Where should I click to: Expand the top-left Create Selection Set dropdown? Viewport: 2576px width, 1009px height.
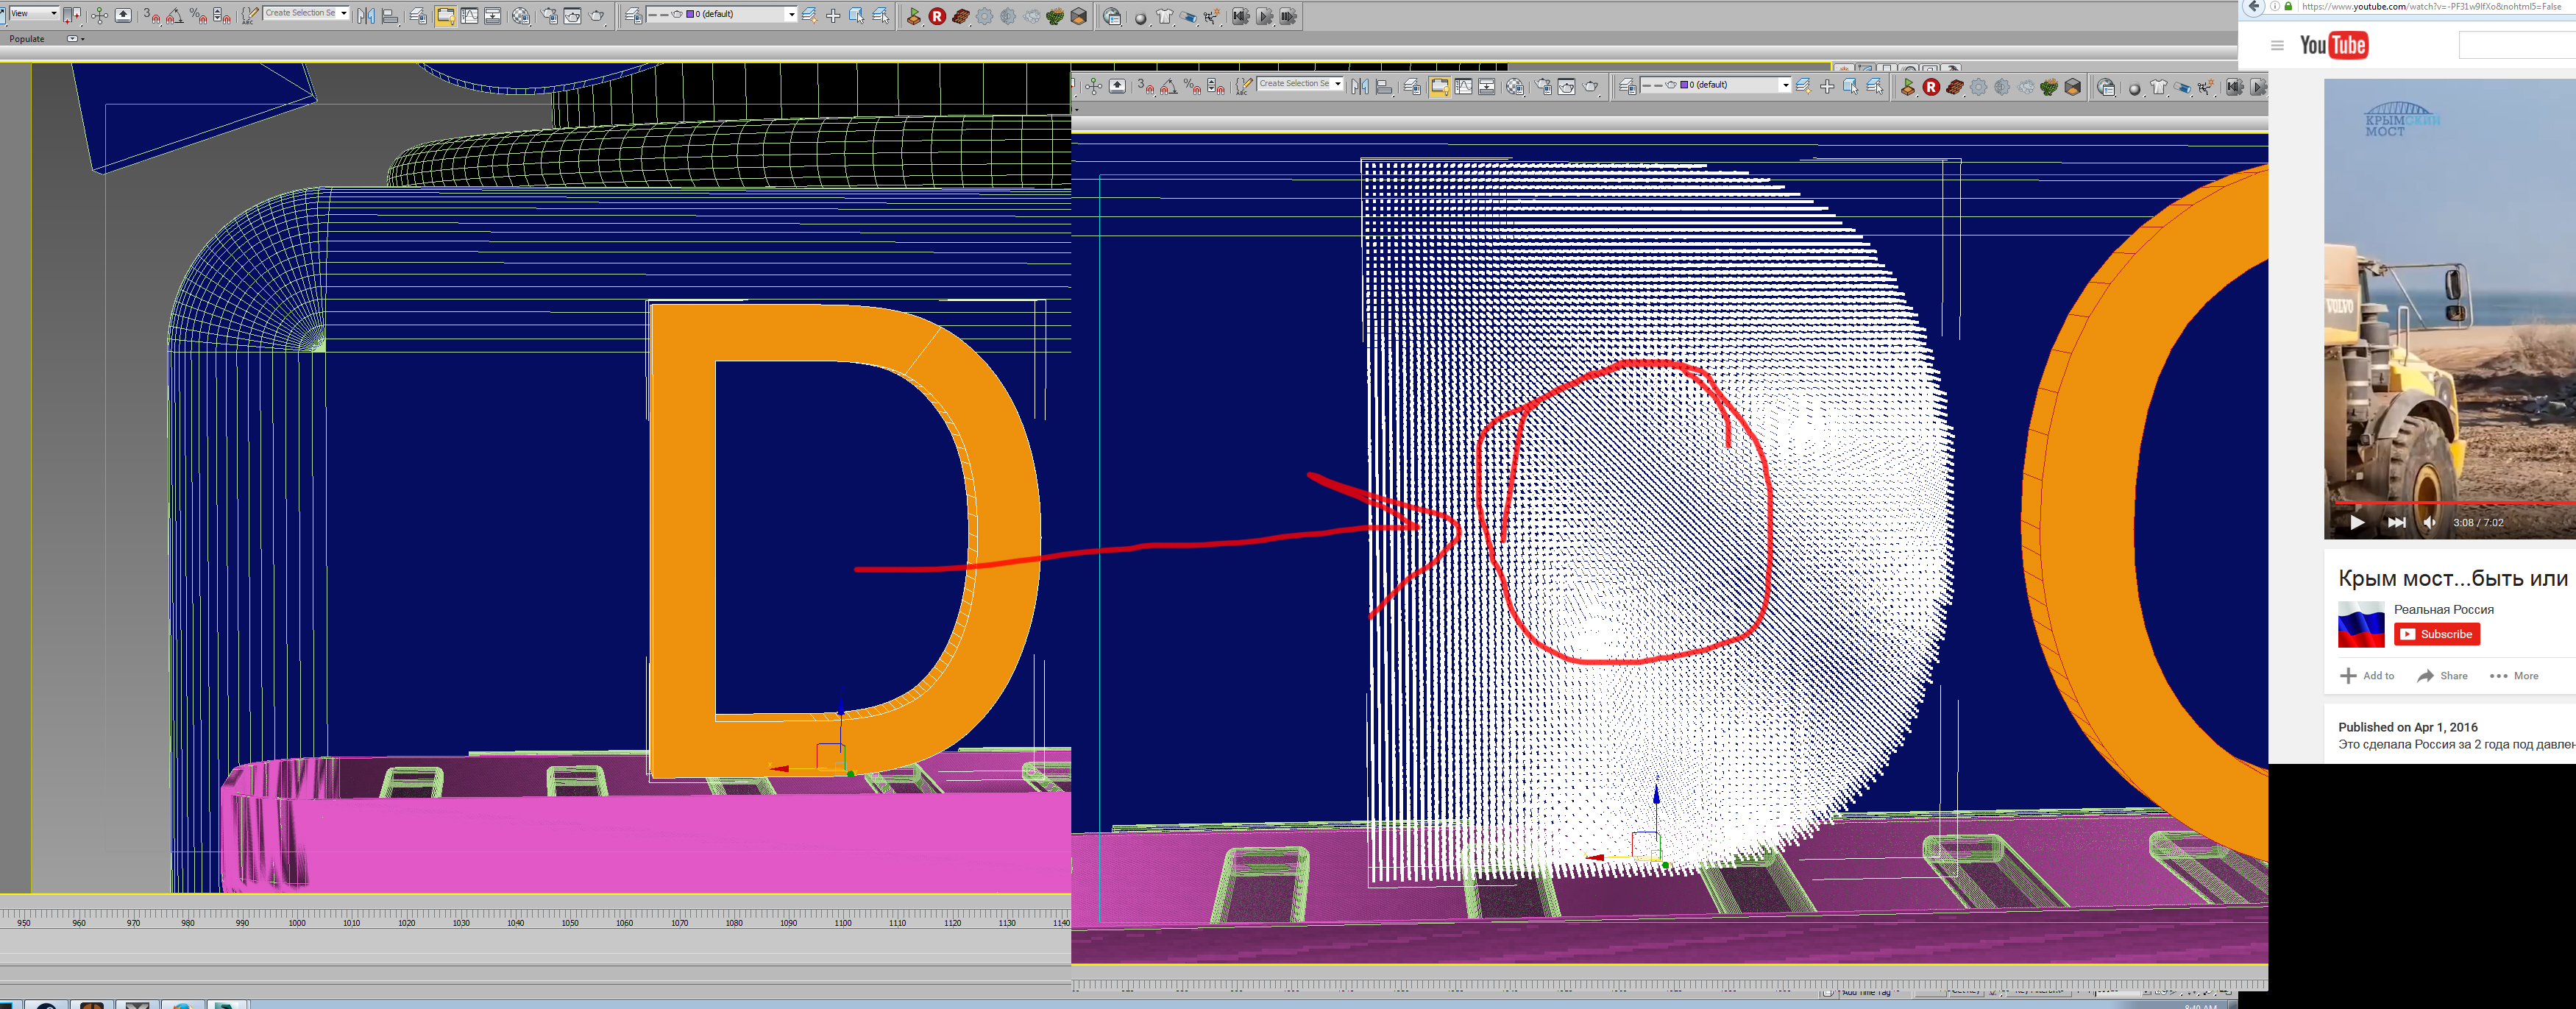343,13
